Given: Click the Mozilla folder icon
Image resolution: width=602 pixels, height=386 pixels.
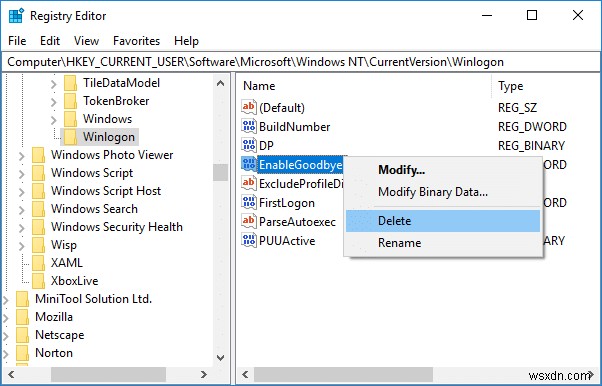Looking at the screenshot, I should [x=22, y=317].
